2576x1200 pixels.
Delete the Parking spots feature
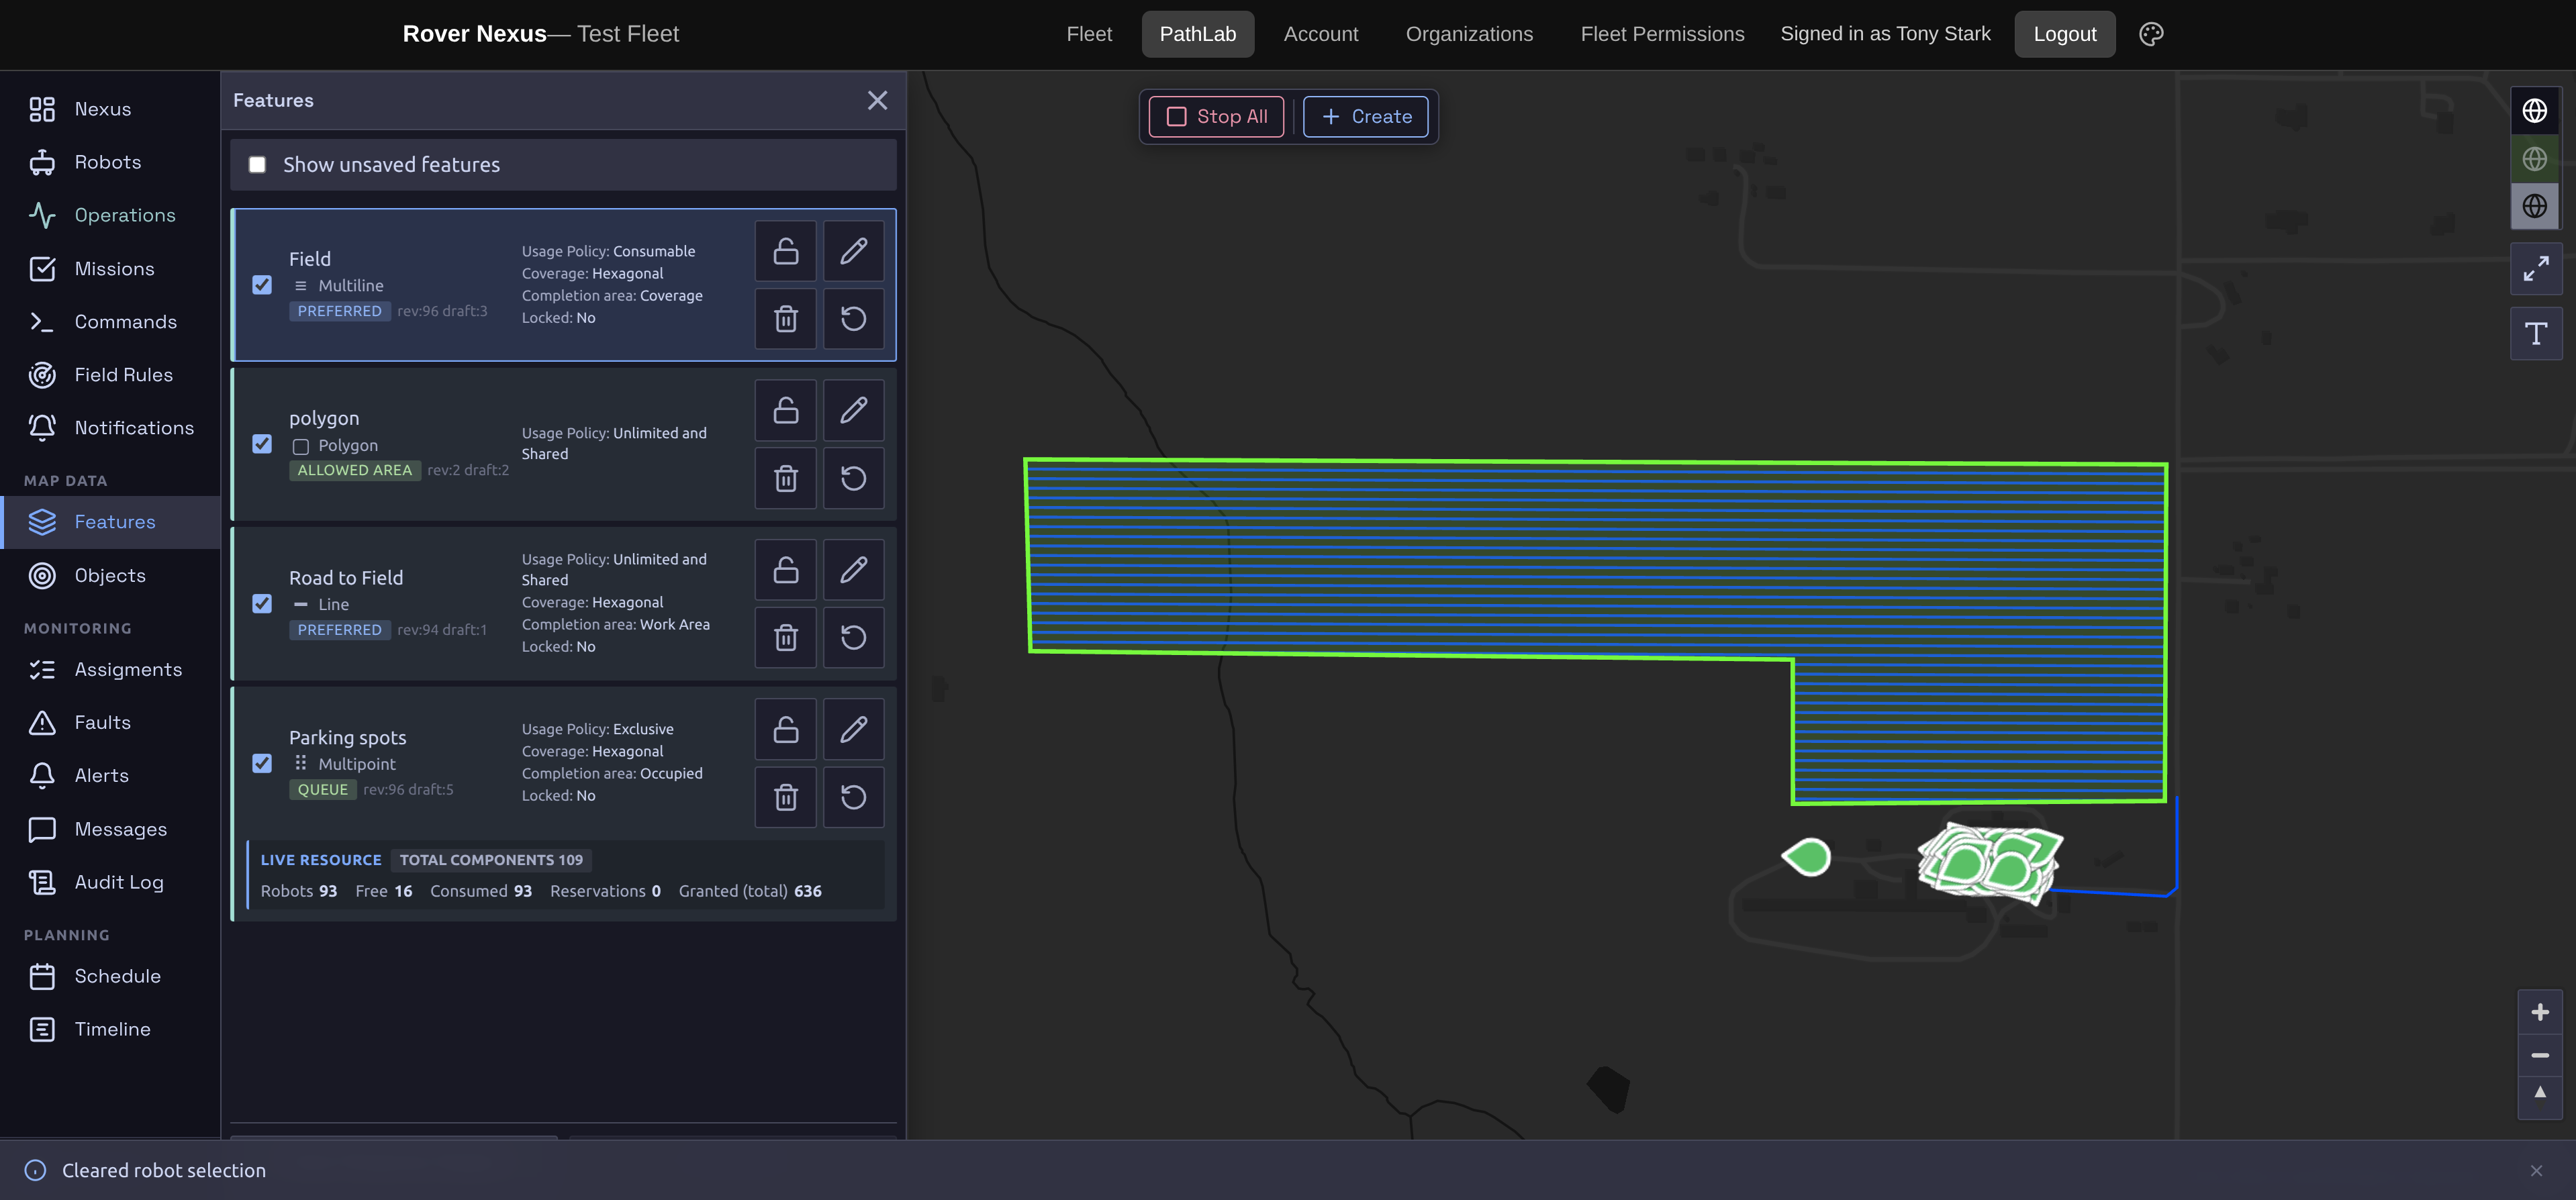785,797
